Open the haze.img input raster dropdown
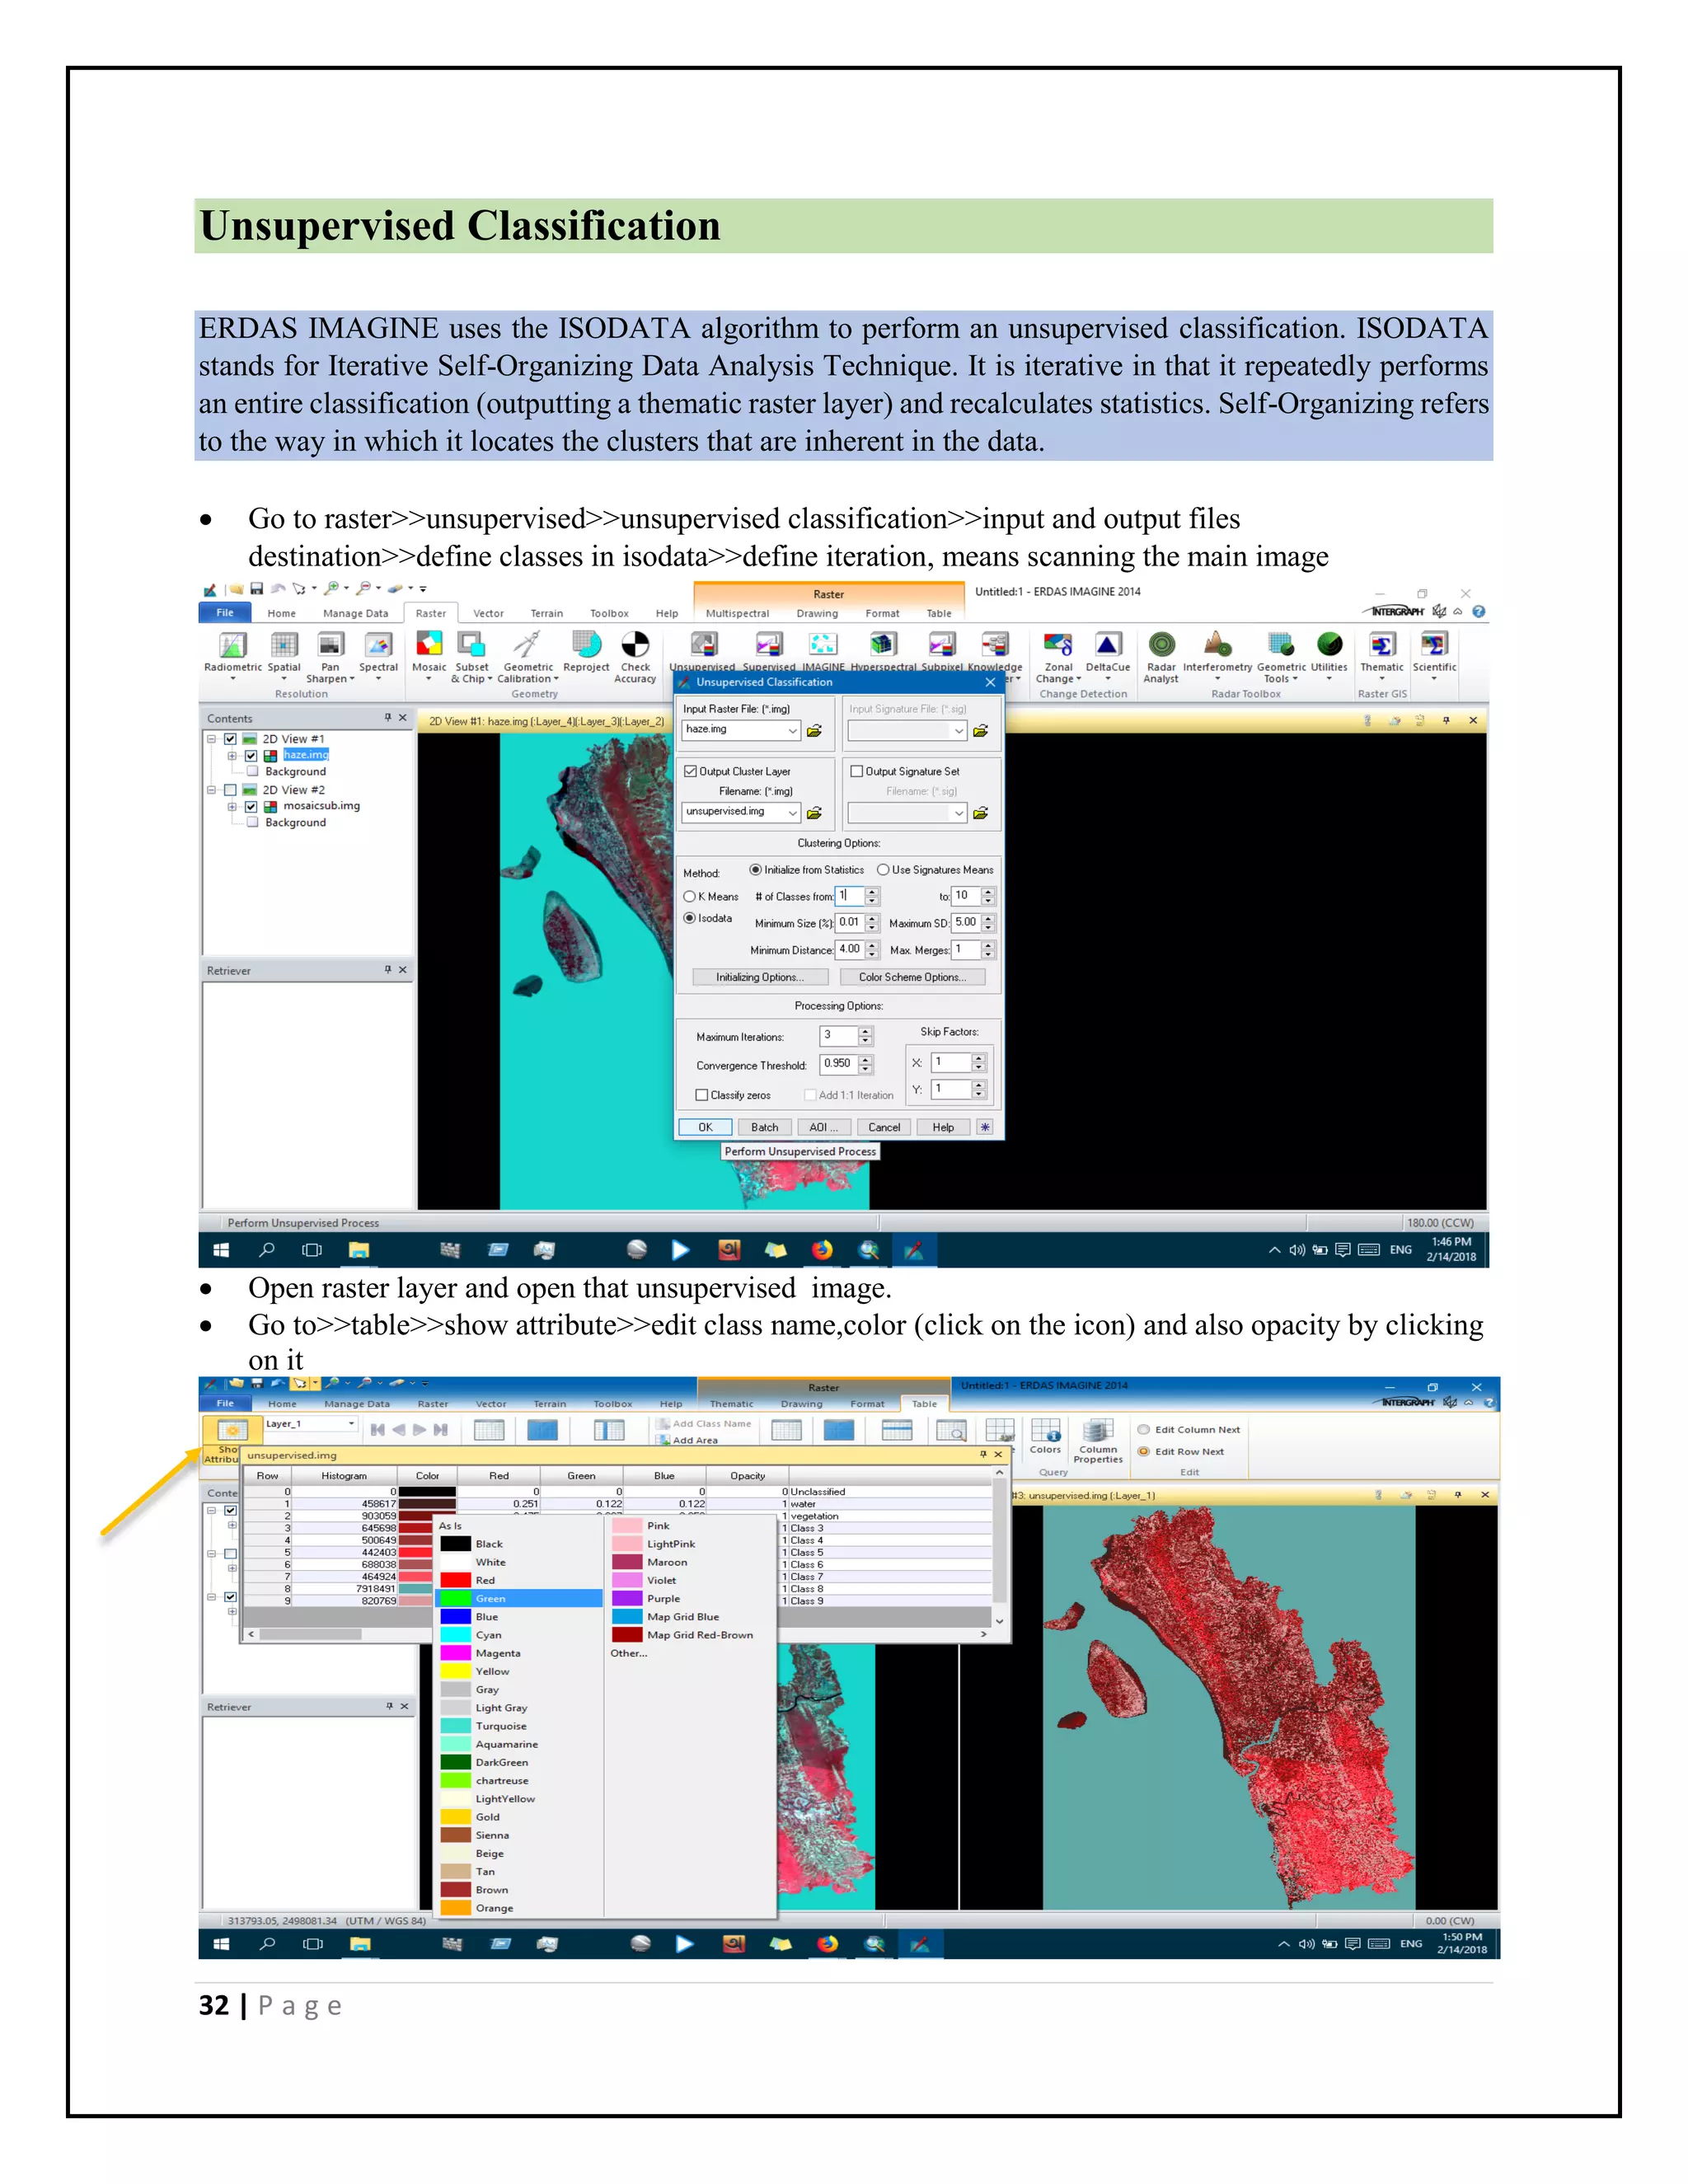 pyautogui.click(x=792, y=731)
